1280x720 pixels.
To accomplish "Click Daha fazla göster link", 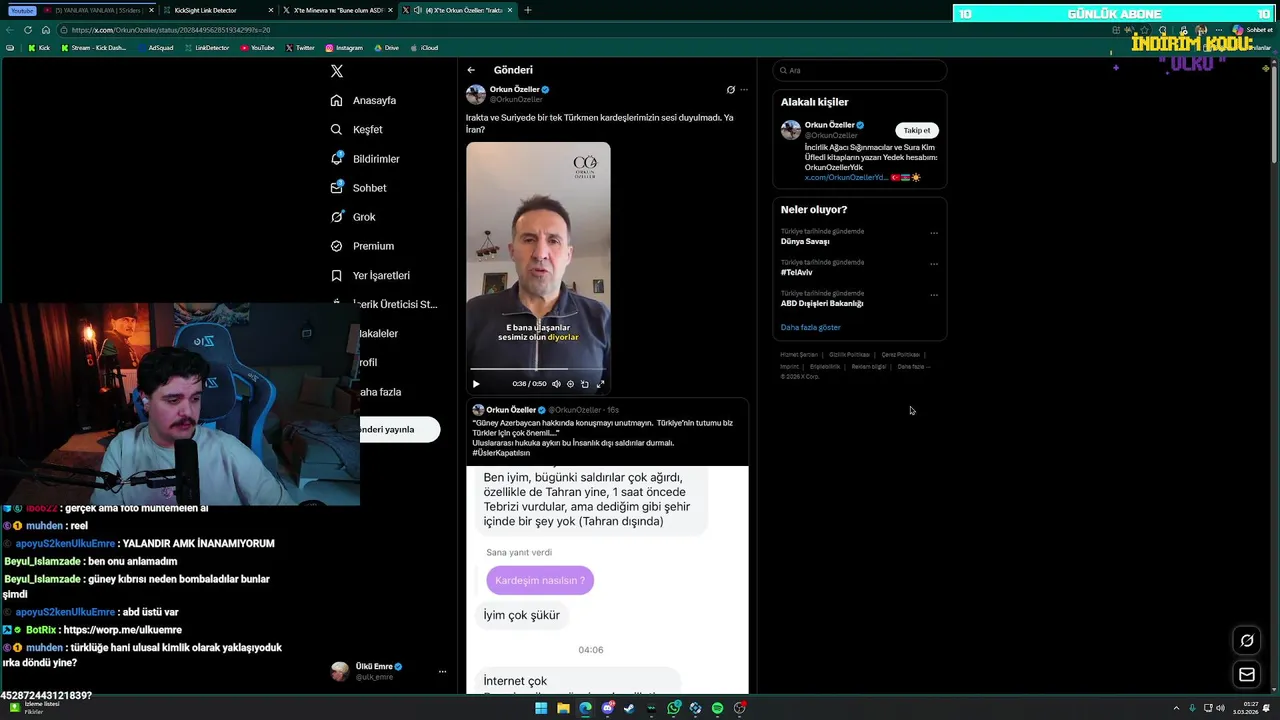I will pos(811,327).
